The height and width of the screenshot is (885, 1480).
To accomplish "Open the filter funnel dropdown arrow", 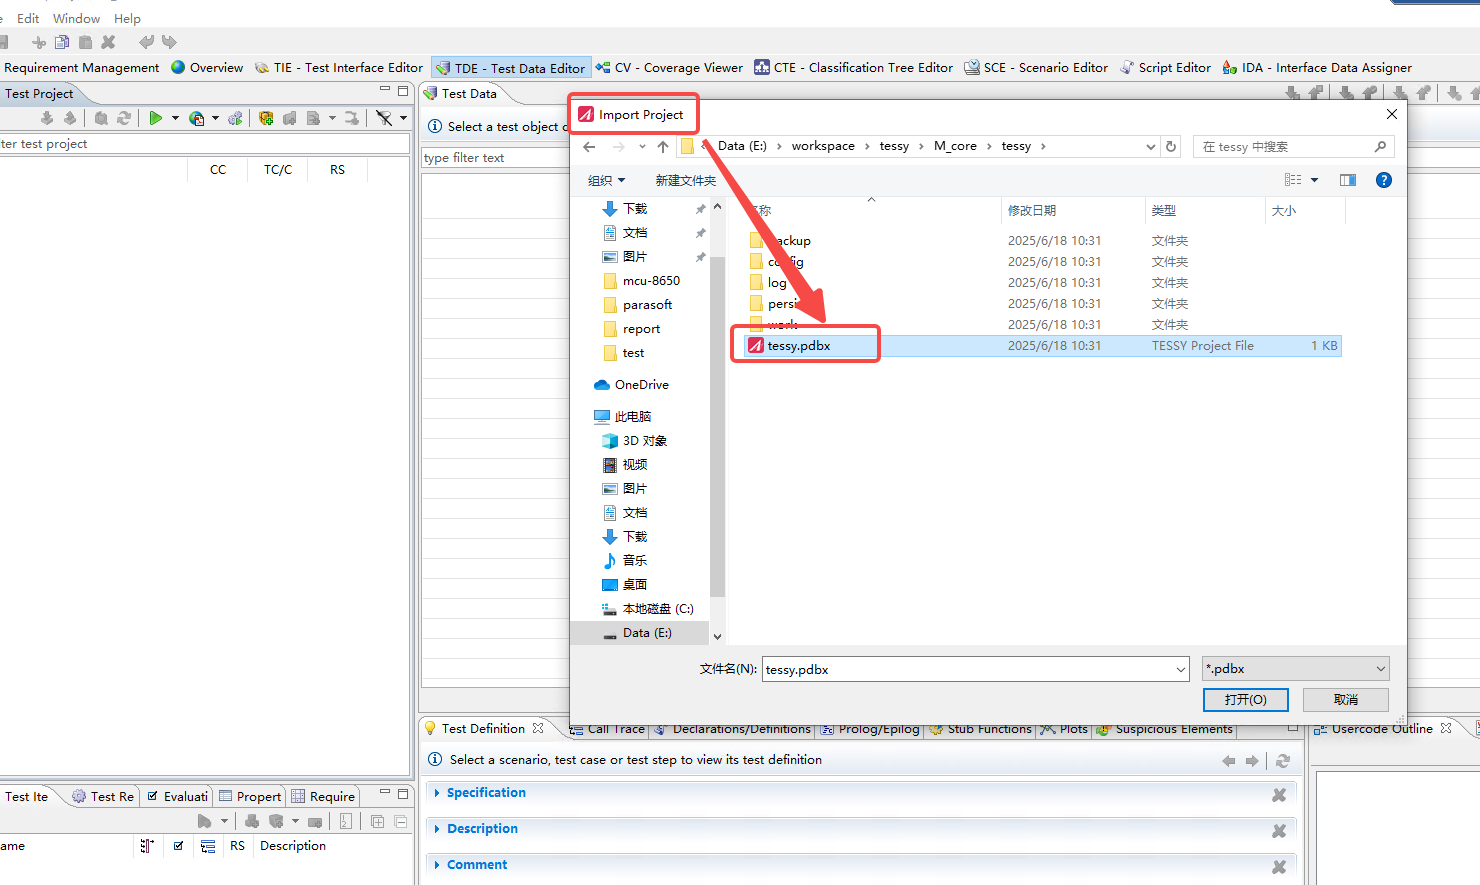I will tap(403, 118).
